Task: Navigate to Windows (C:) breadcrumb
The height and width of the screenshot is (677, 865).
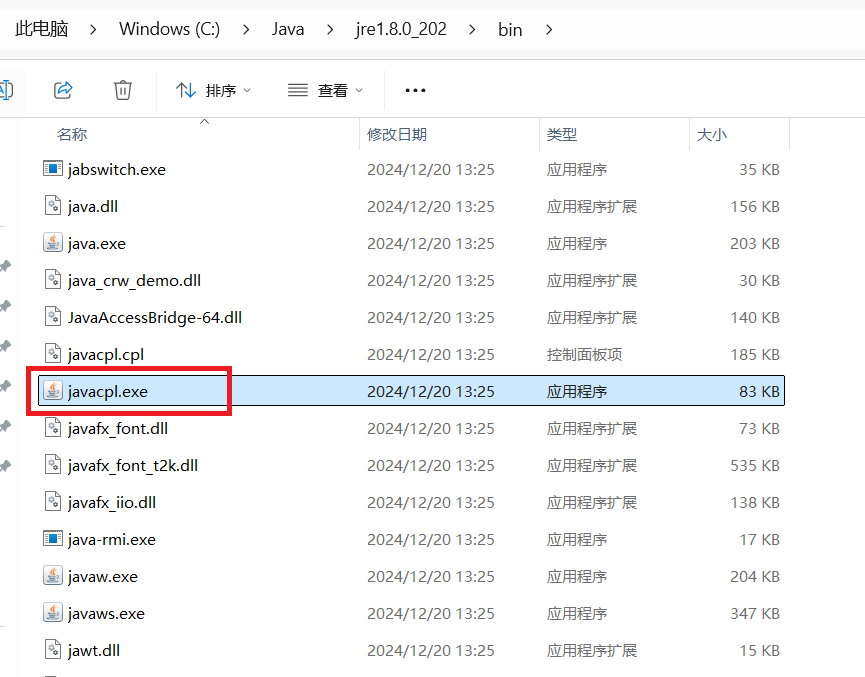Action: (x=169, y=29)
